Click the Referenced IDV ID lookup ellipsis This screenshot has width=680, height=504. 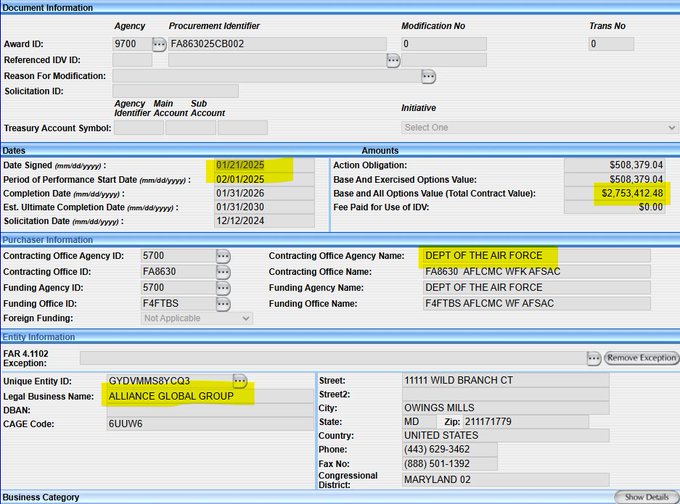[393, 60]
